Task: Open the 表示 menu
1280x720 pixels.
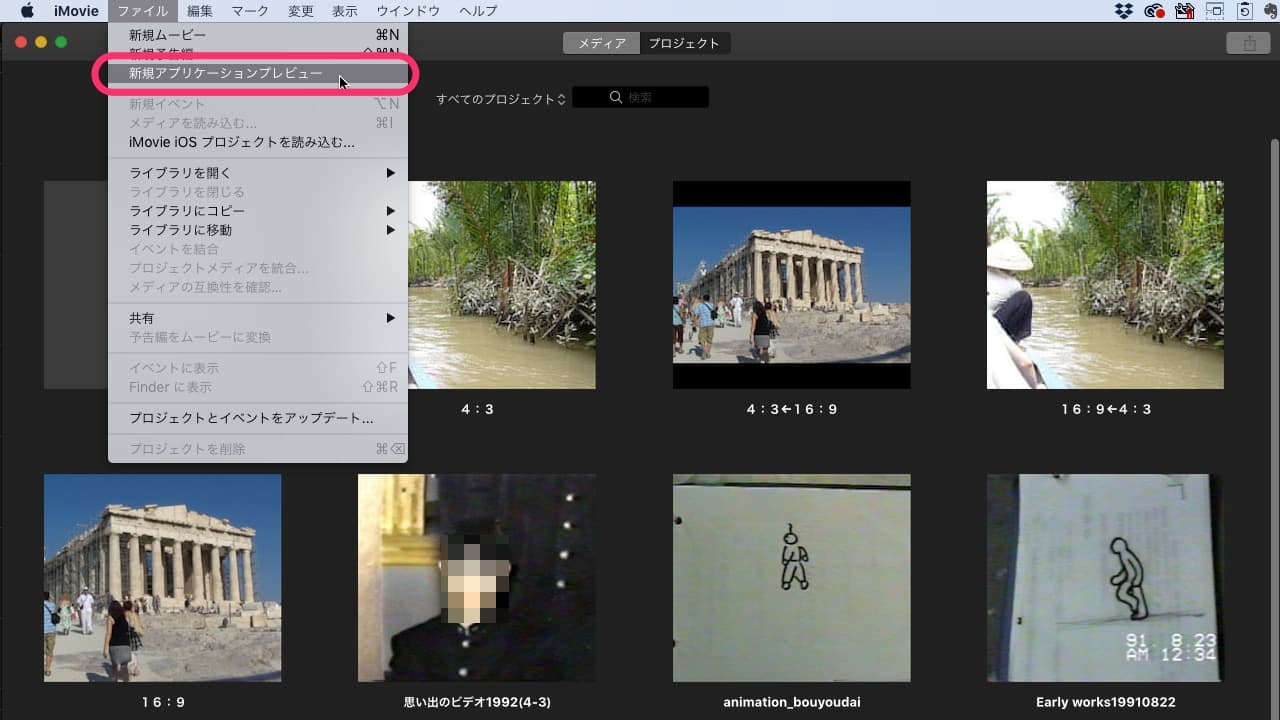Action: tap(345, 11)
